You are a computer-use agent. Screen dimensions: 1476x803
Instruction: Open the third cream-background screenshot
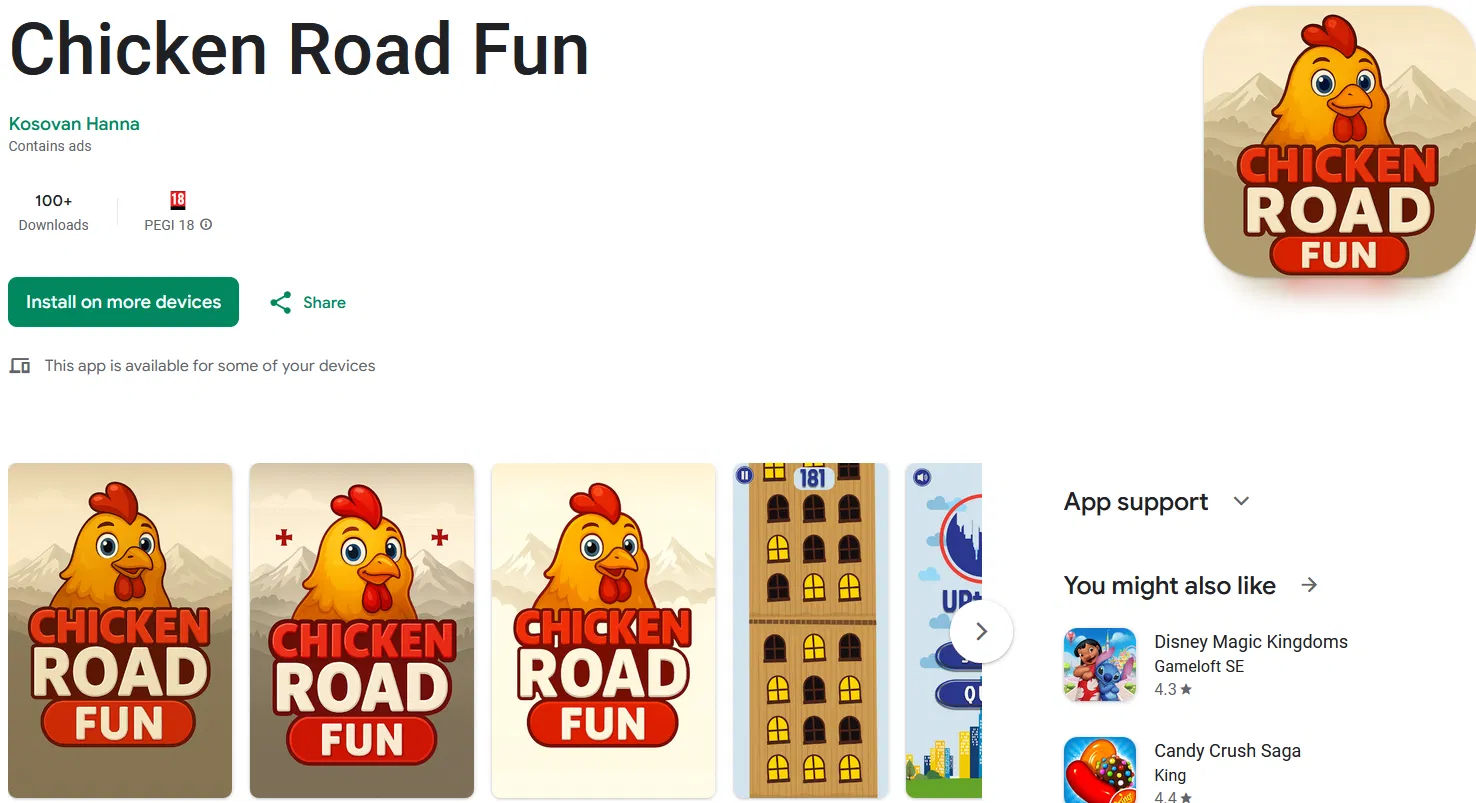tap(603, 630)
